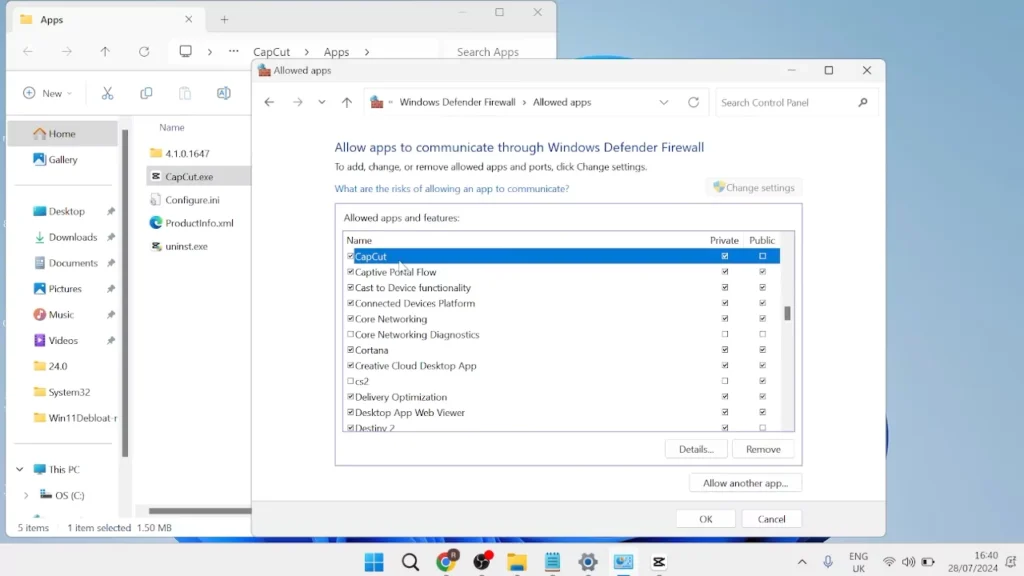Select the Core Networking row

[562, 319]
